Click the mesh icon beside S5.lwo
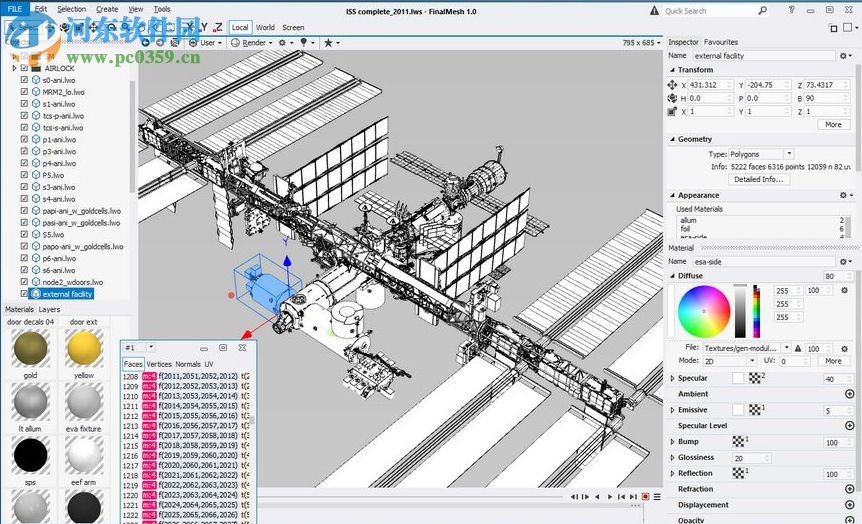 36,234
